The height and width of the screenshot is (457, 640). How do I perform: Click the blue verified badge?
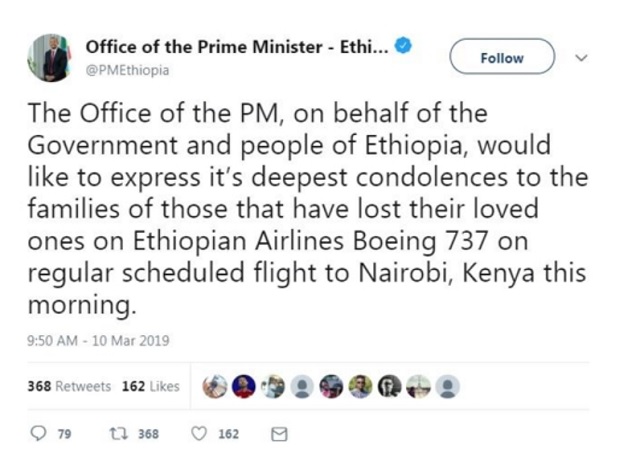(406, 46)
